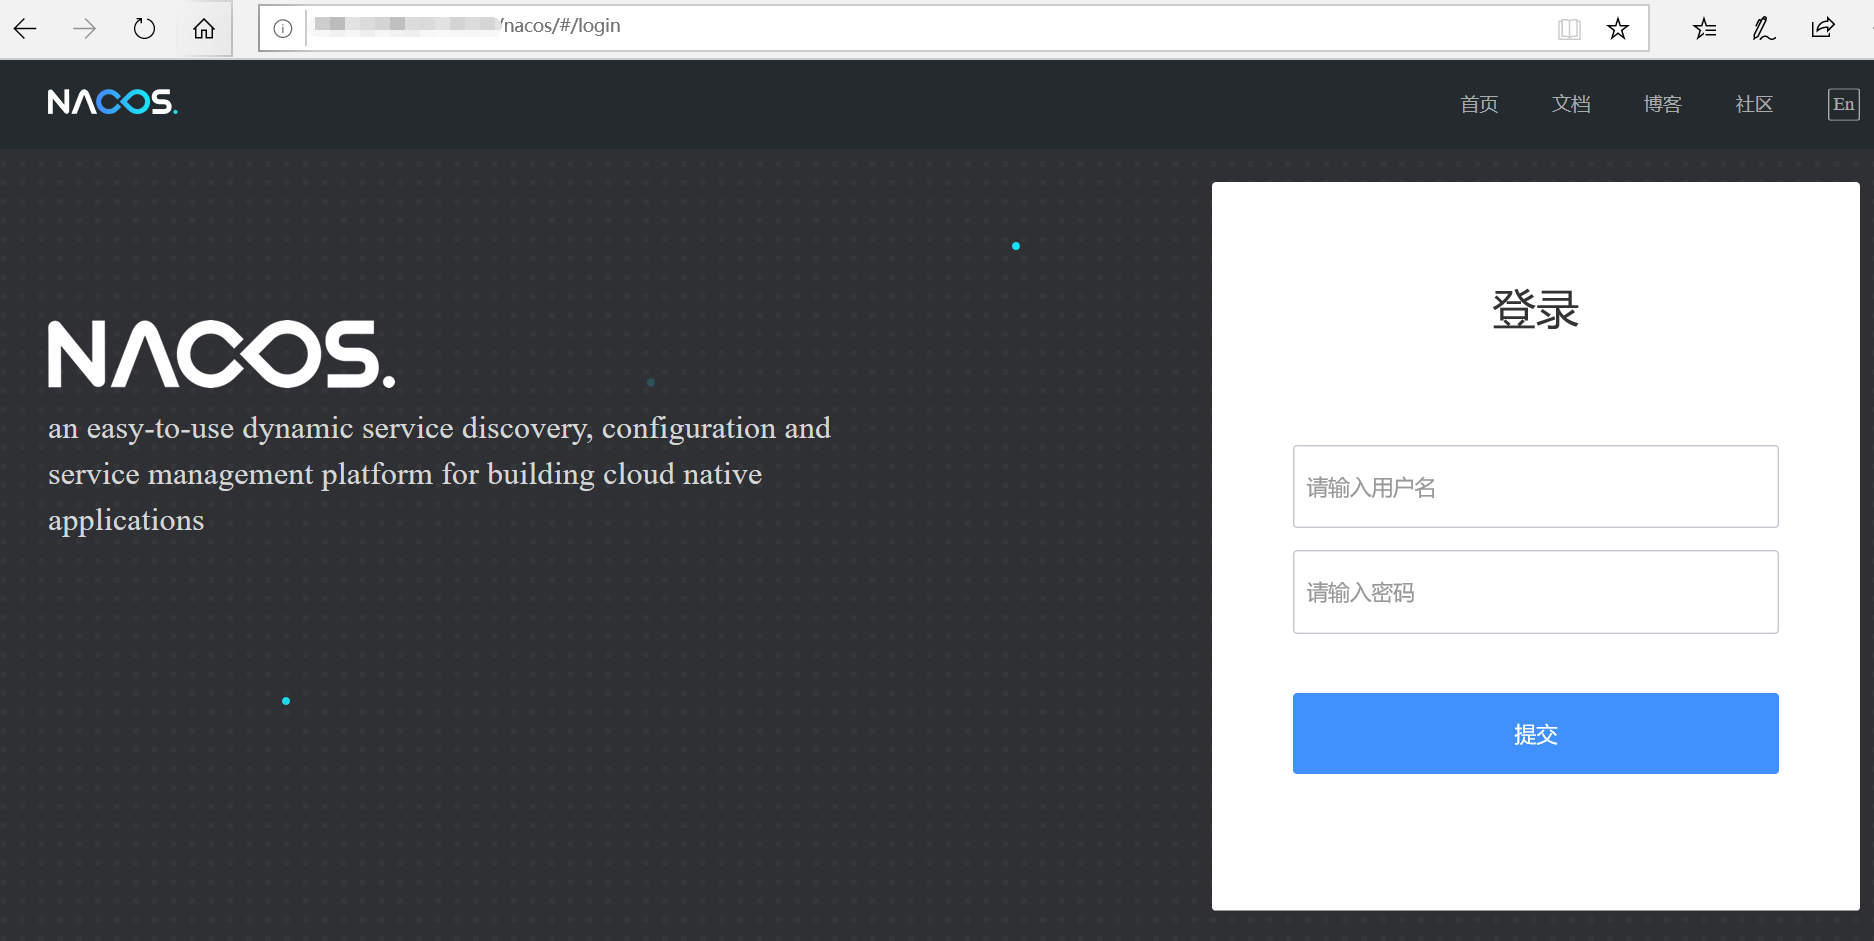The height and width of the screenshot is (941, 1874).
Task: Click the NACOS logo in header
Action: (113, 102)
